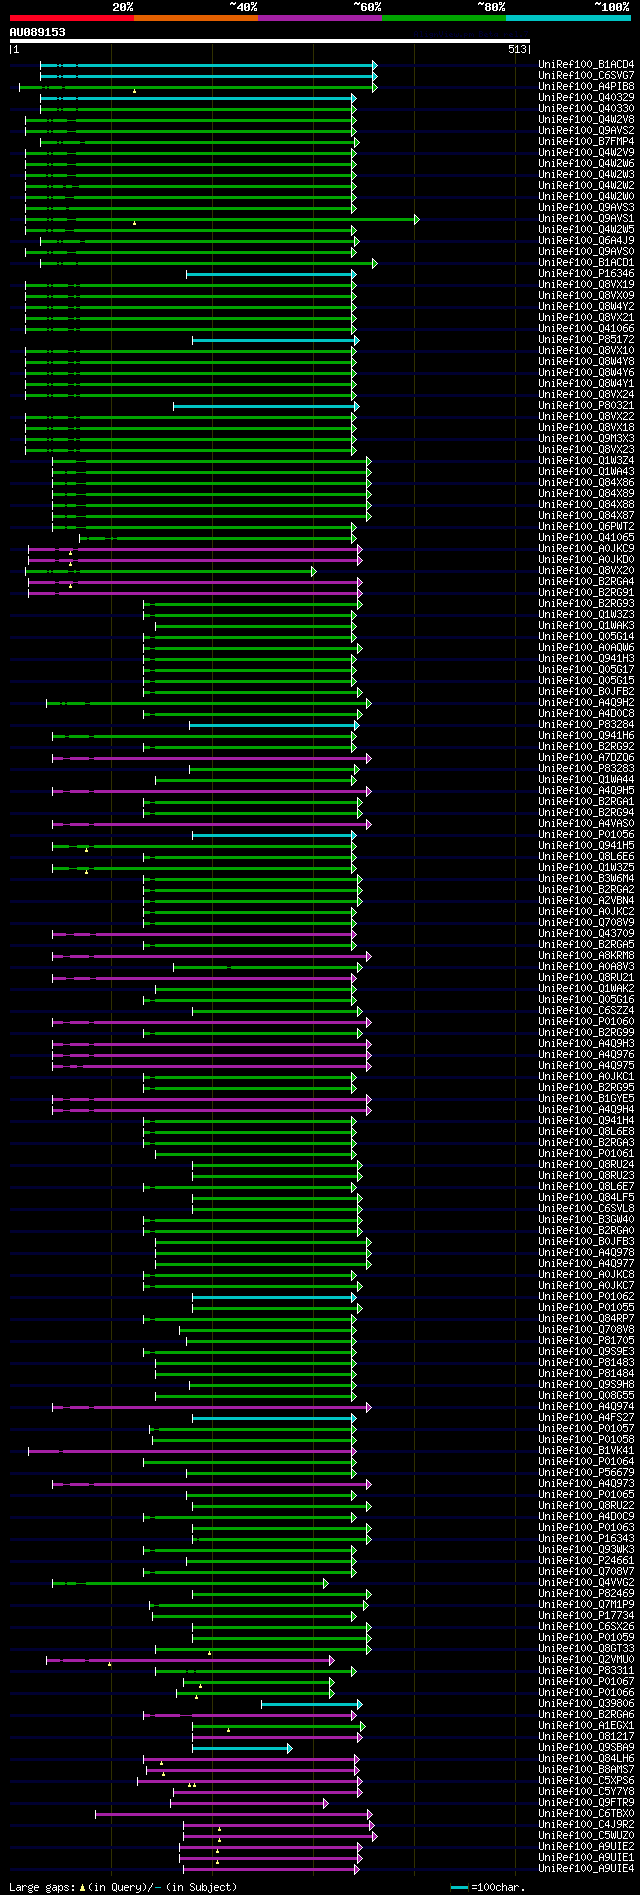This screenshot has width=640, height=1895.
Task: Open the UniRef100_Q84X86 hit label
Action: (x=586, y=483)
